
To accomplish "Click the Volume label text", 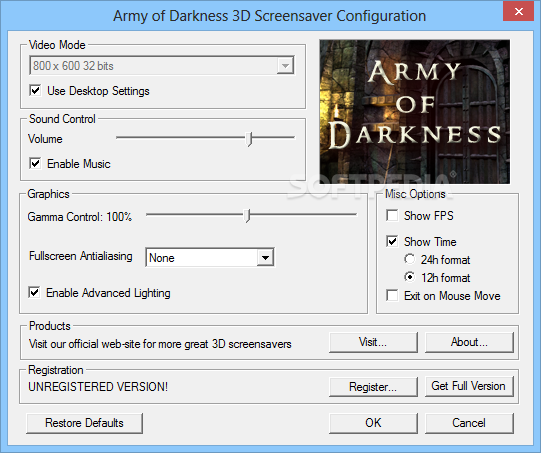I will 45,139.
